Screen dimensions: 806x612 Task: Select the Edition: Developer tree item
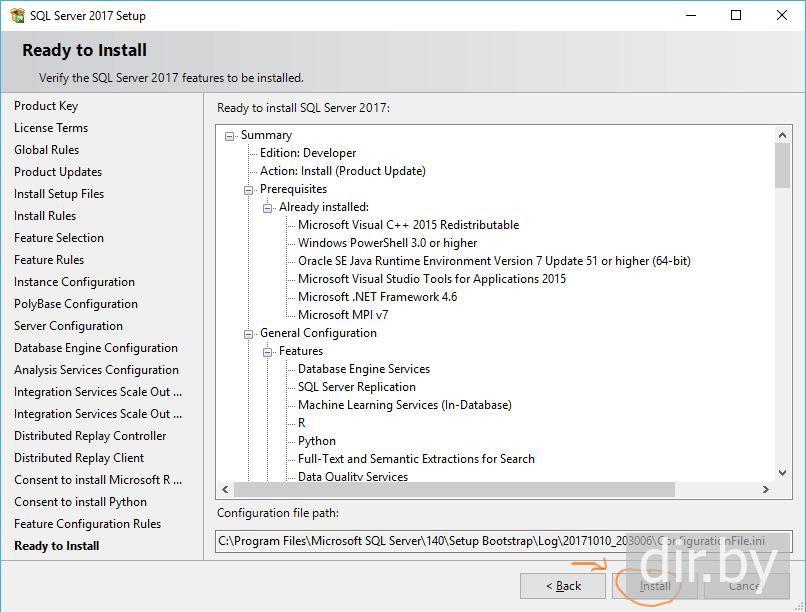coord(308,153)
